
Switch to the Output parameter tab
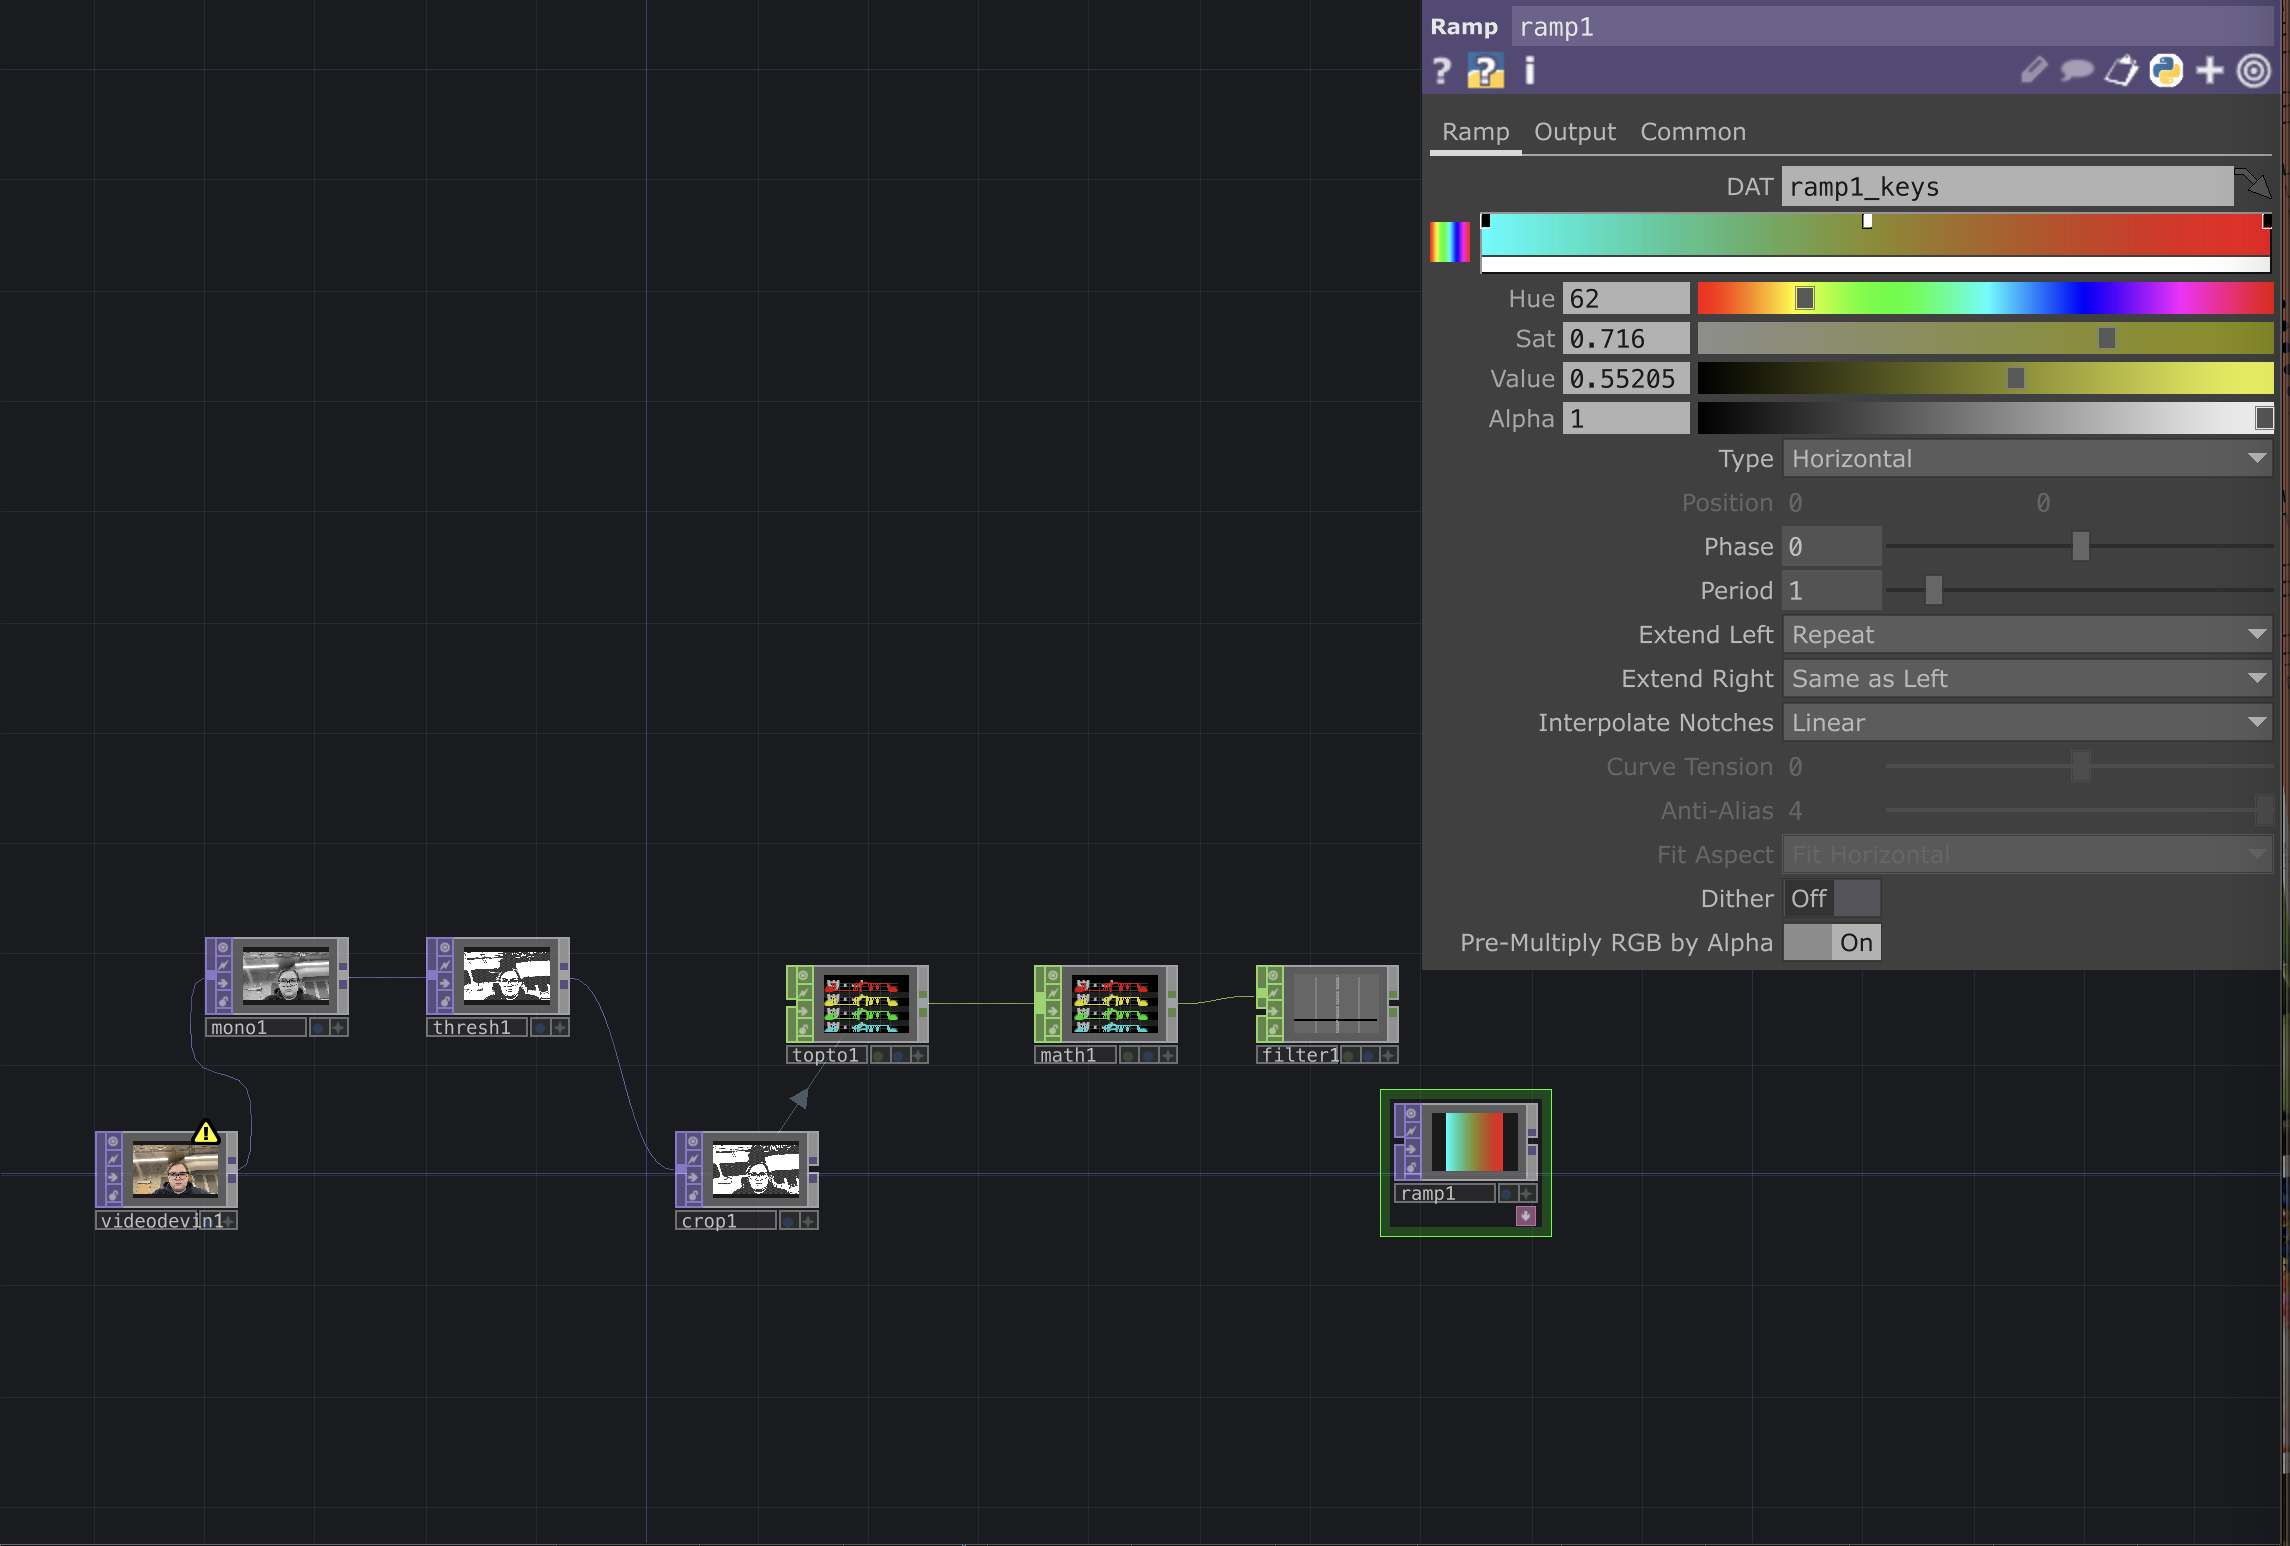pyautogui.click(x=1573, y=131)
